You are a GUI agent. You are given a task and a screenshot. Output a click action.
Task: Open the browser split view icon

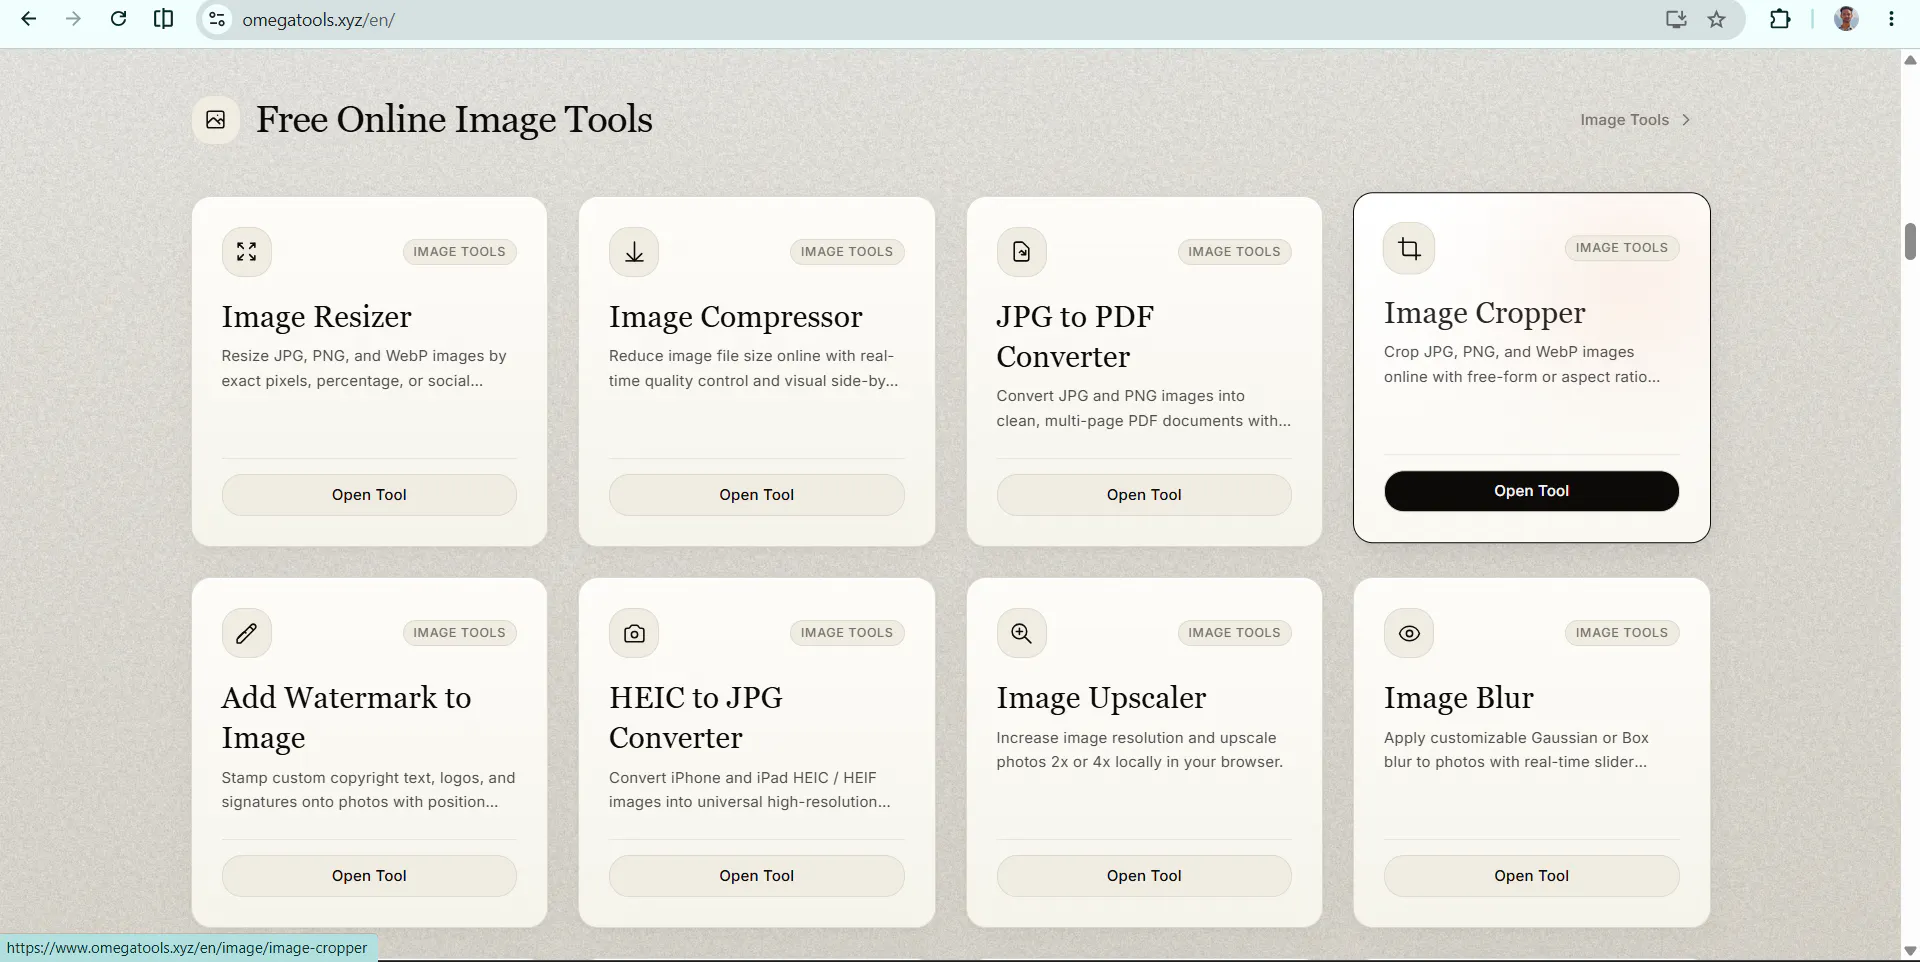(x=163, y=19)
